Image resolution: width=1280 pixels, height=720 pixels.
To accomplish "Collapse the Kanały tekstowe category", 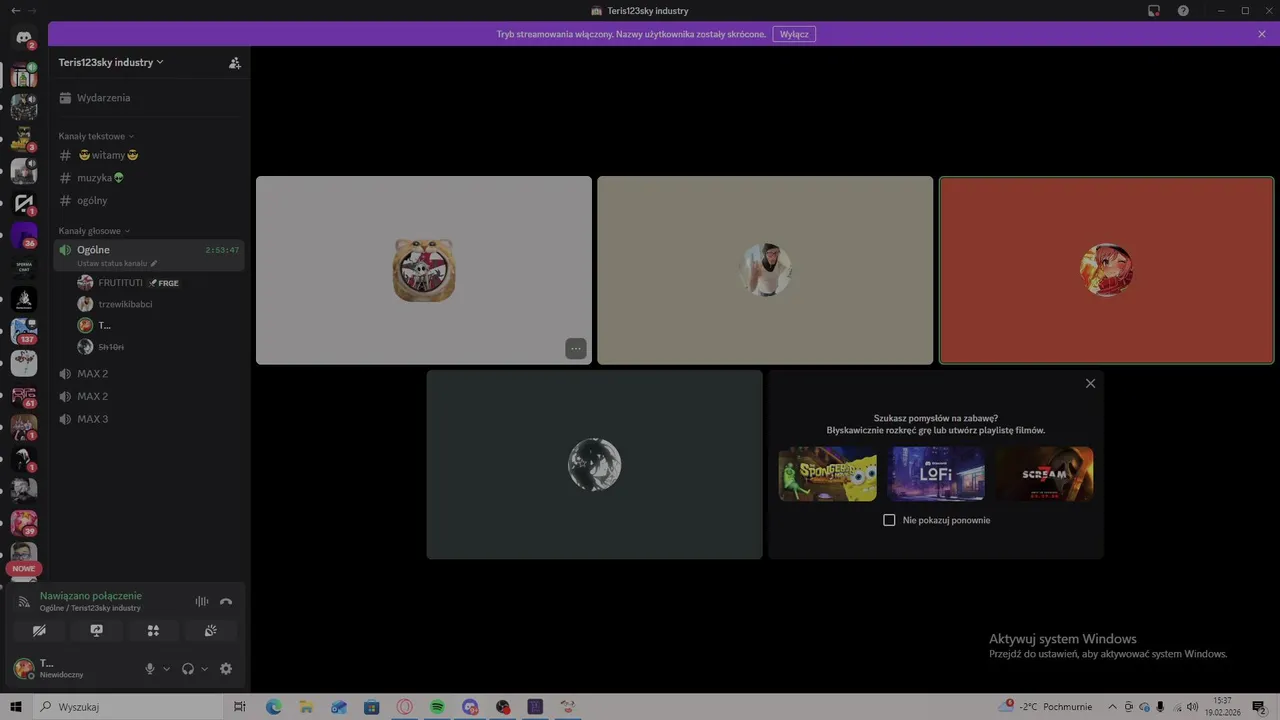I will [x=96, y=136].
